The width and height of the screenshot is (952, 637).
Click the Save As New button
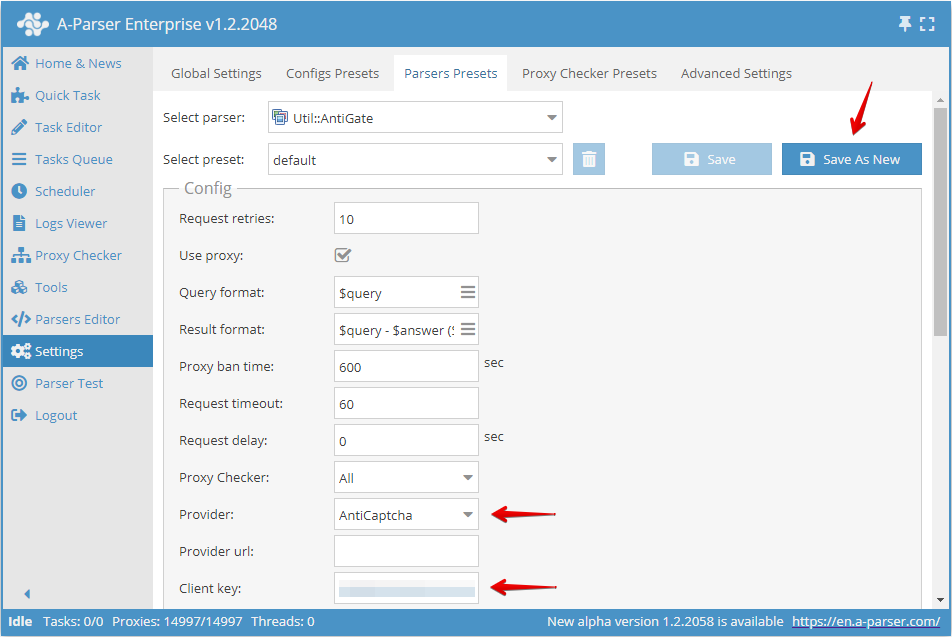coord(851,158)
